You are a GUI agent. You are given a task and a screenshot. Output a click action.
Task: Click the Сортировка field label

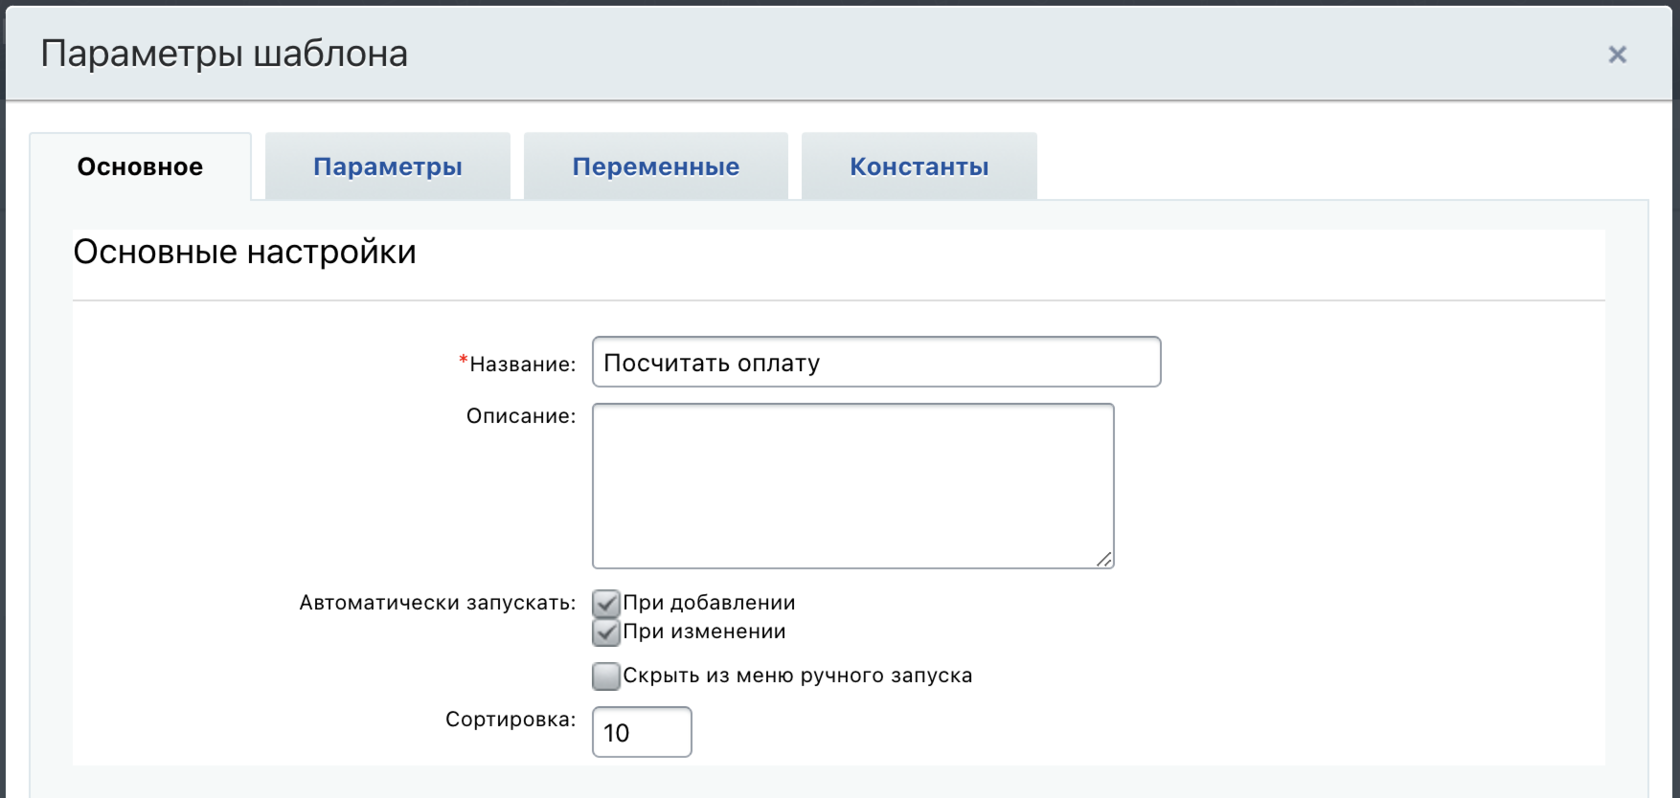point(510,720)
